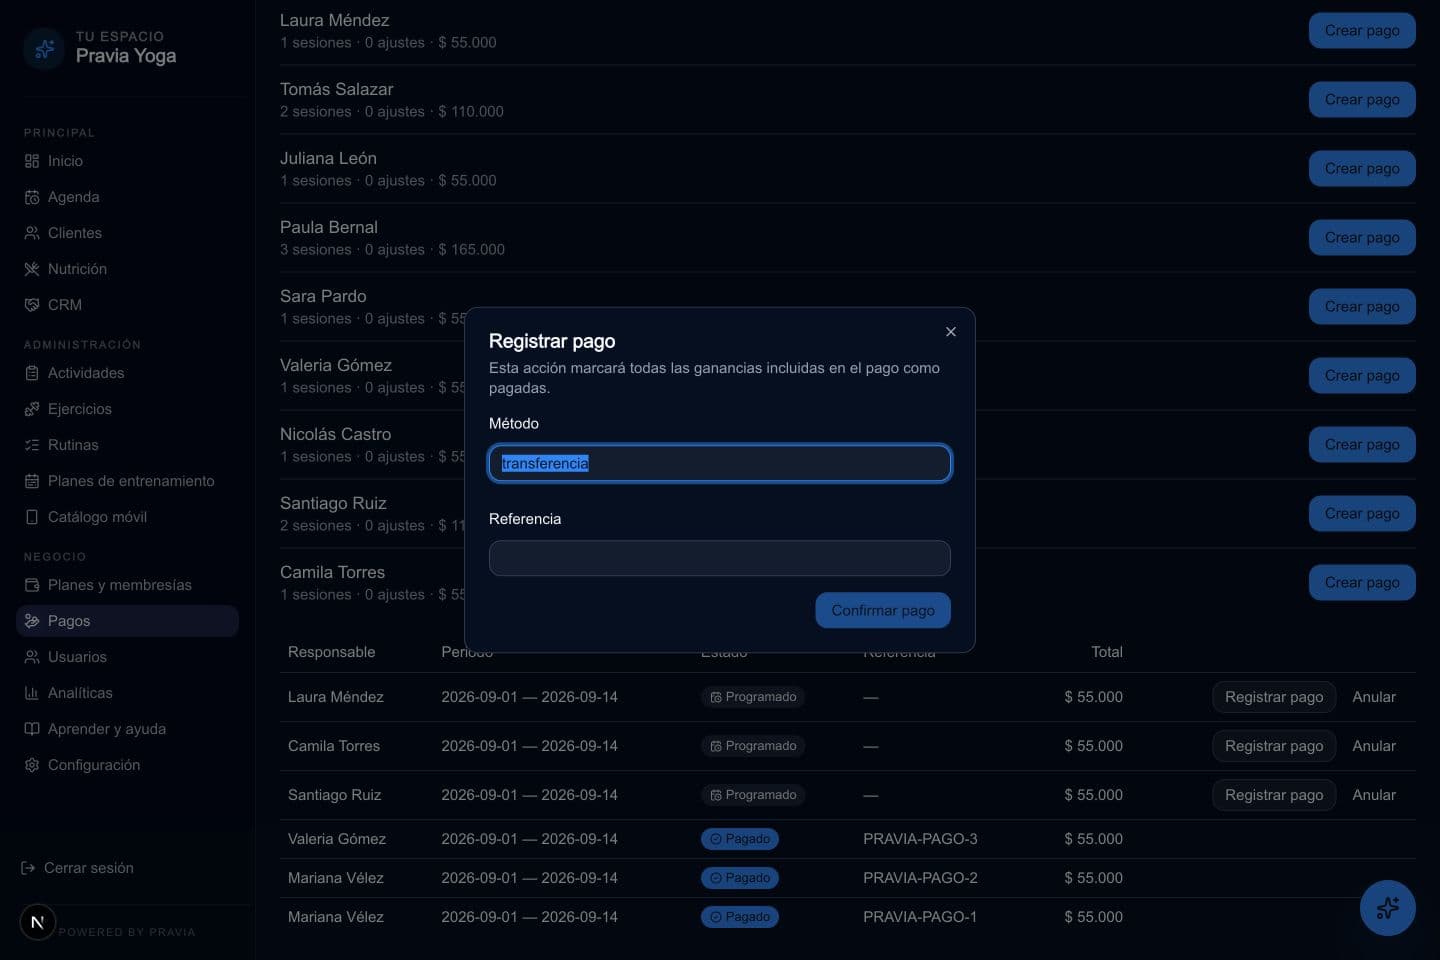Click into the Referencia input field

point(720,558)
